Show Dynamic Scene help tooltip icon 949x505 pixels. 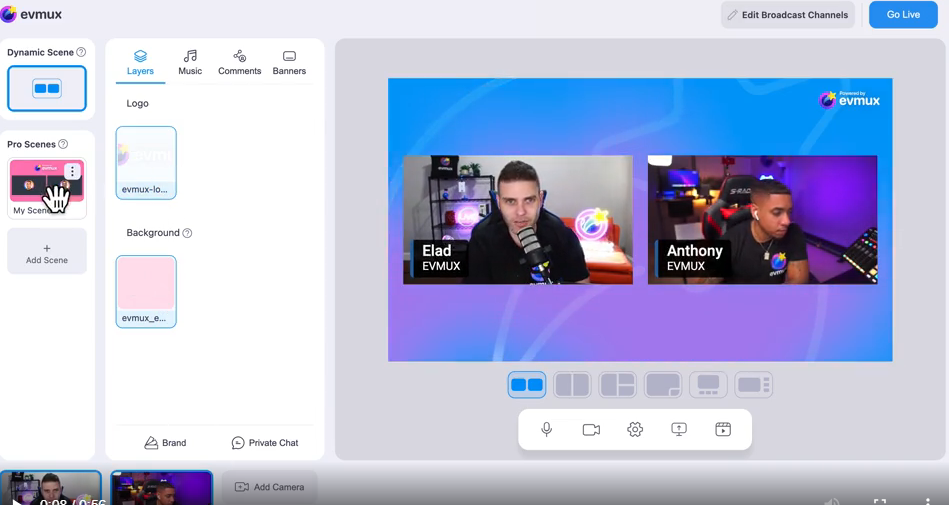coord(80,52)
